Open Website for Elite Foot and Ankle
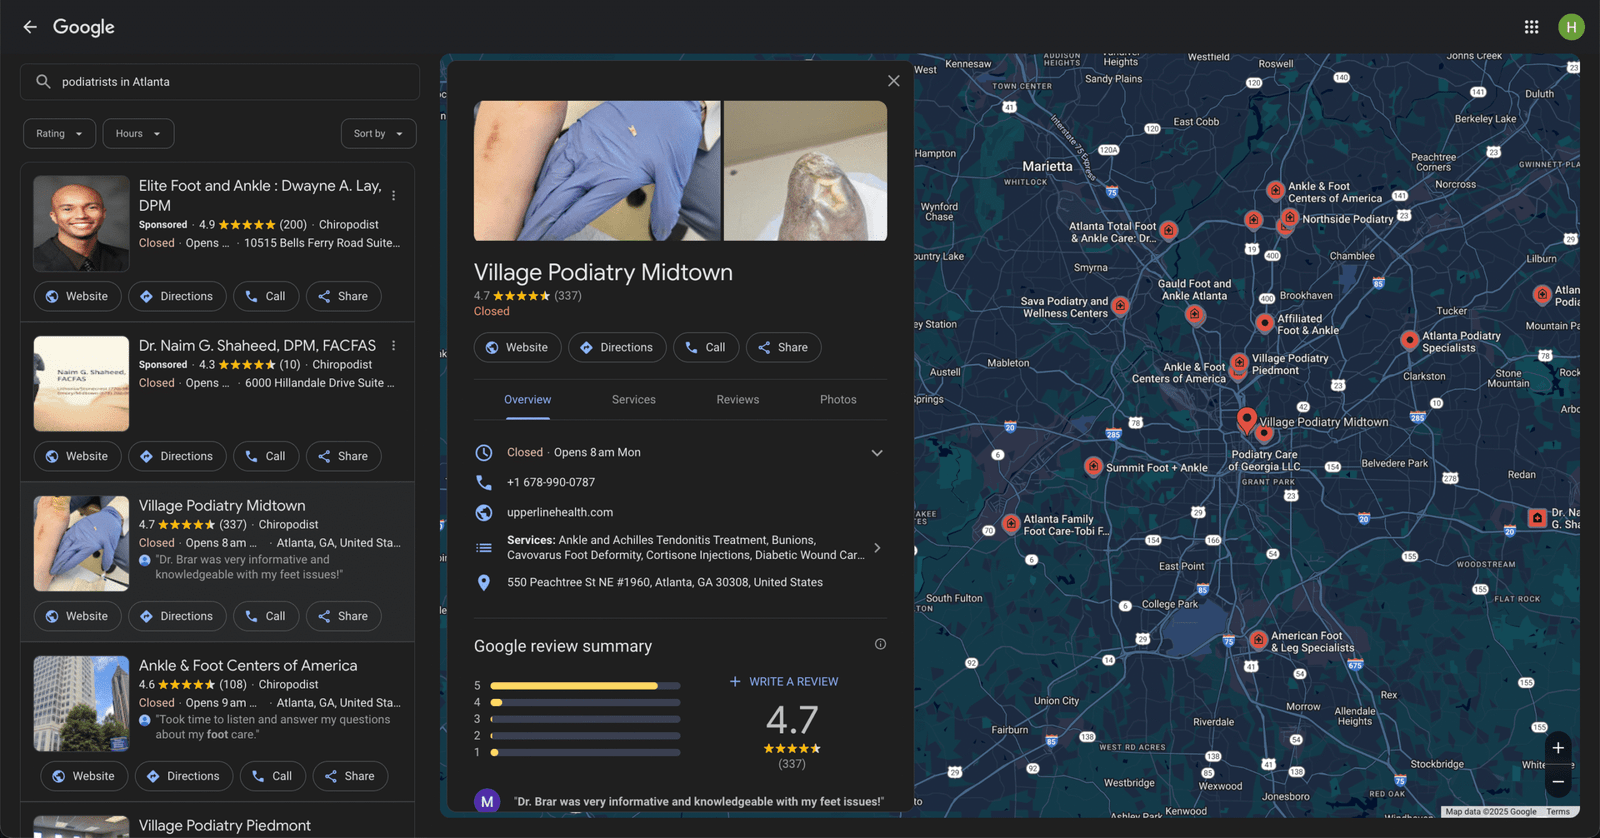The width and height of the screenshot is (1600, 838). click(x=78, y=296)
